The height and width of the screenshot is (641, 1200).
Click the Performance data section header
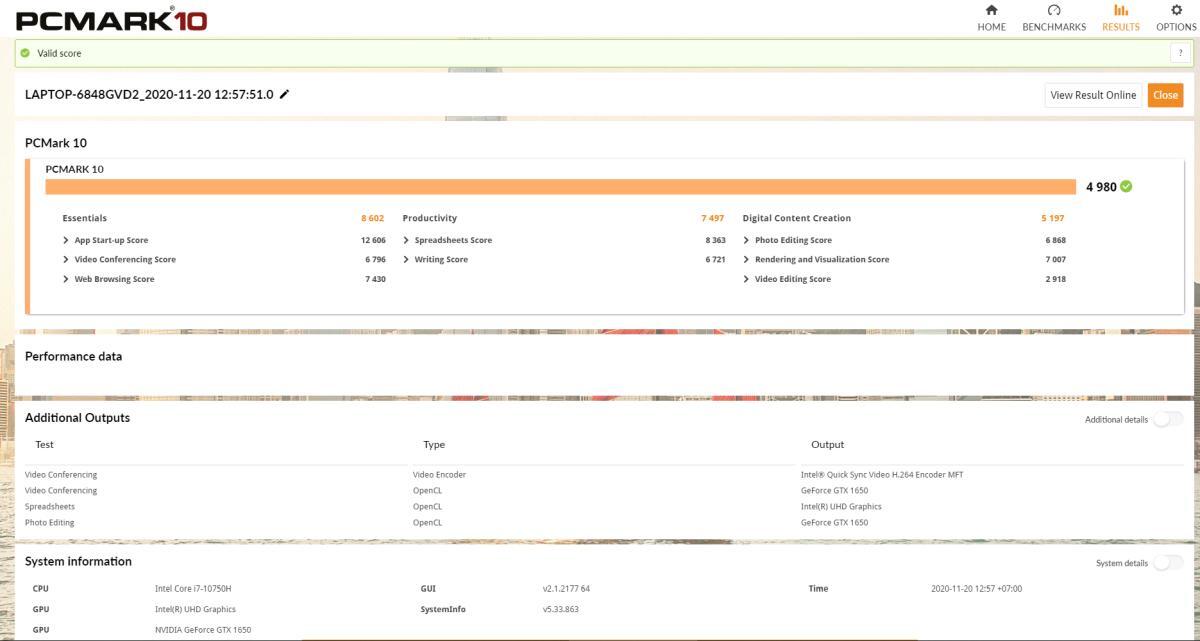[x=74, y=356]
